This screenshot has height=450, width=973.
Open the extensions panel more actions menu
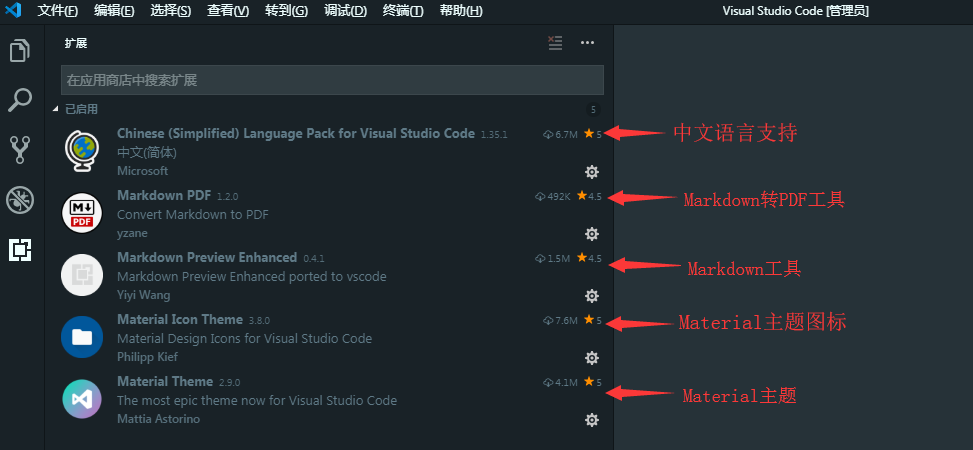coord(587,43)
